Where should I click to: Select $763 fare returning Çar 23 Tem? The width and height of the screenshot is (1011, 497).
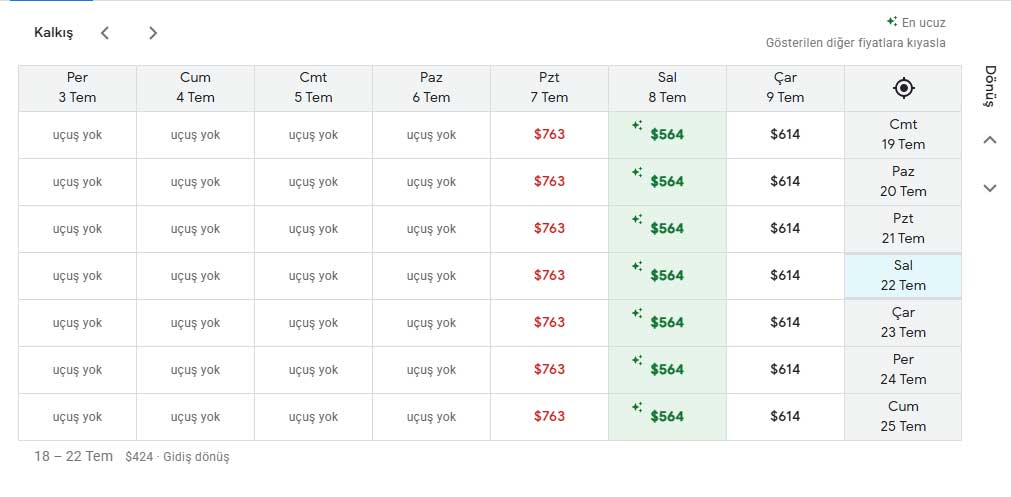pos(549,323)
